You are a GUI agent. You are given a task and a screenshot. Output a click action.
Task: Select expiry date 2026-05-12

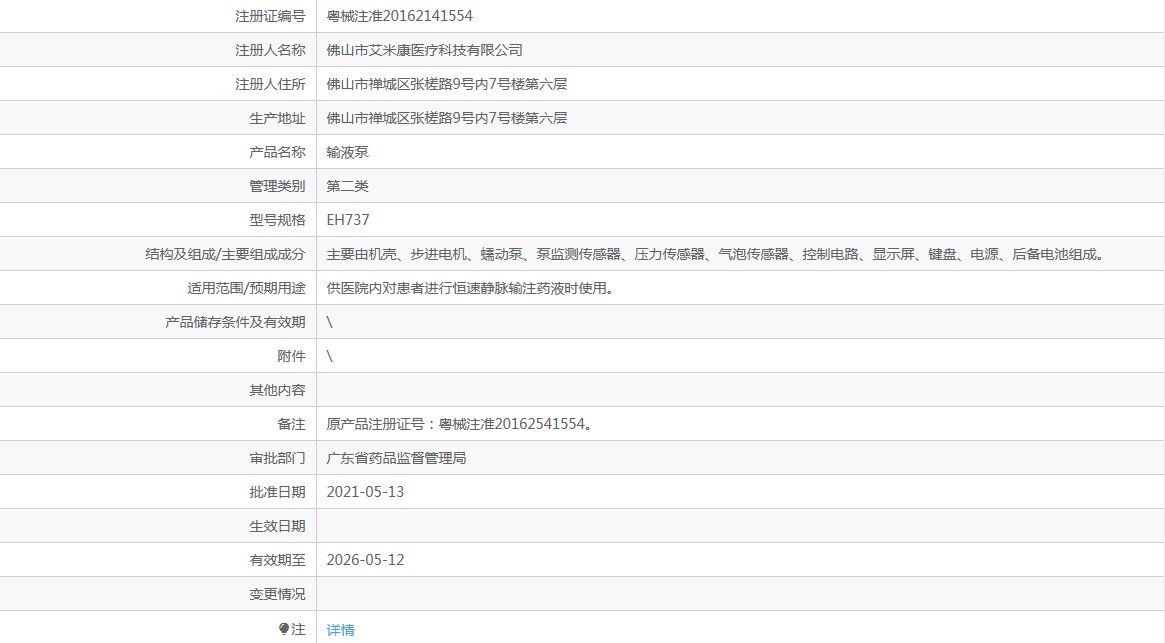[365, 560]
